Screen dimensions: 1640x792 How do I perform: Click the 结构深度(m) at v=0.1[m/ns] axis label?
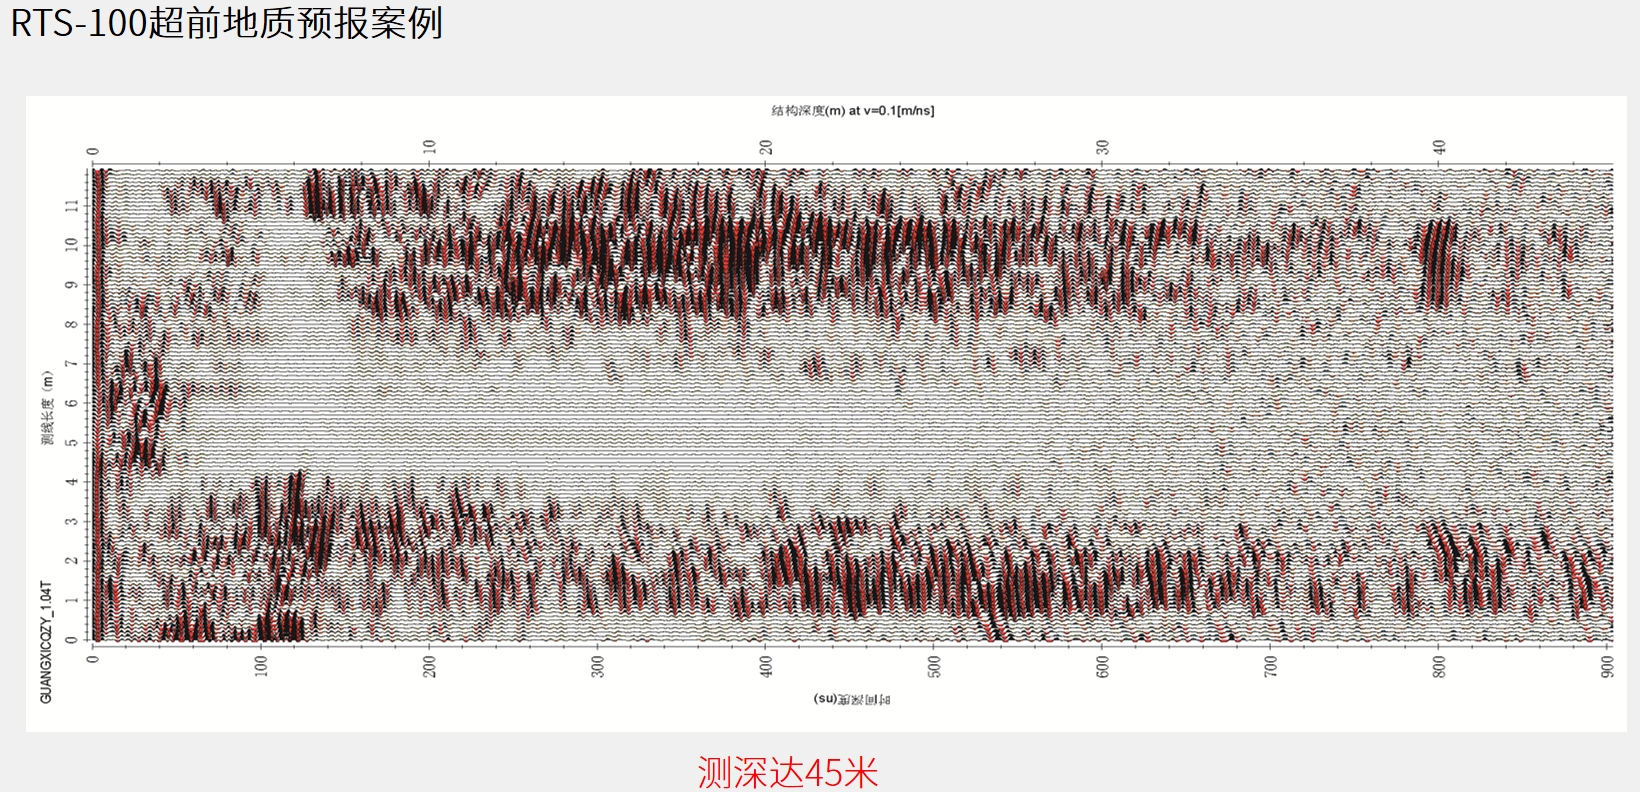853,111
